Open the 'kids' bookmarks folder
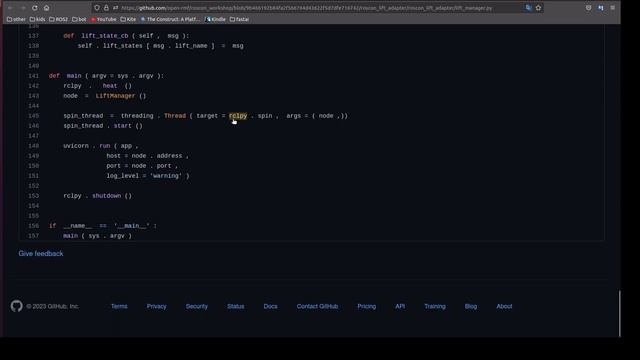 point(38,19)
